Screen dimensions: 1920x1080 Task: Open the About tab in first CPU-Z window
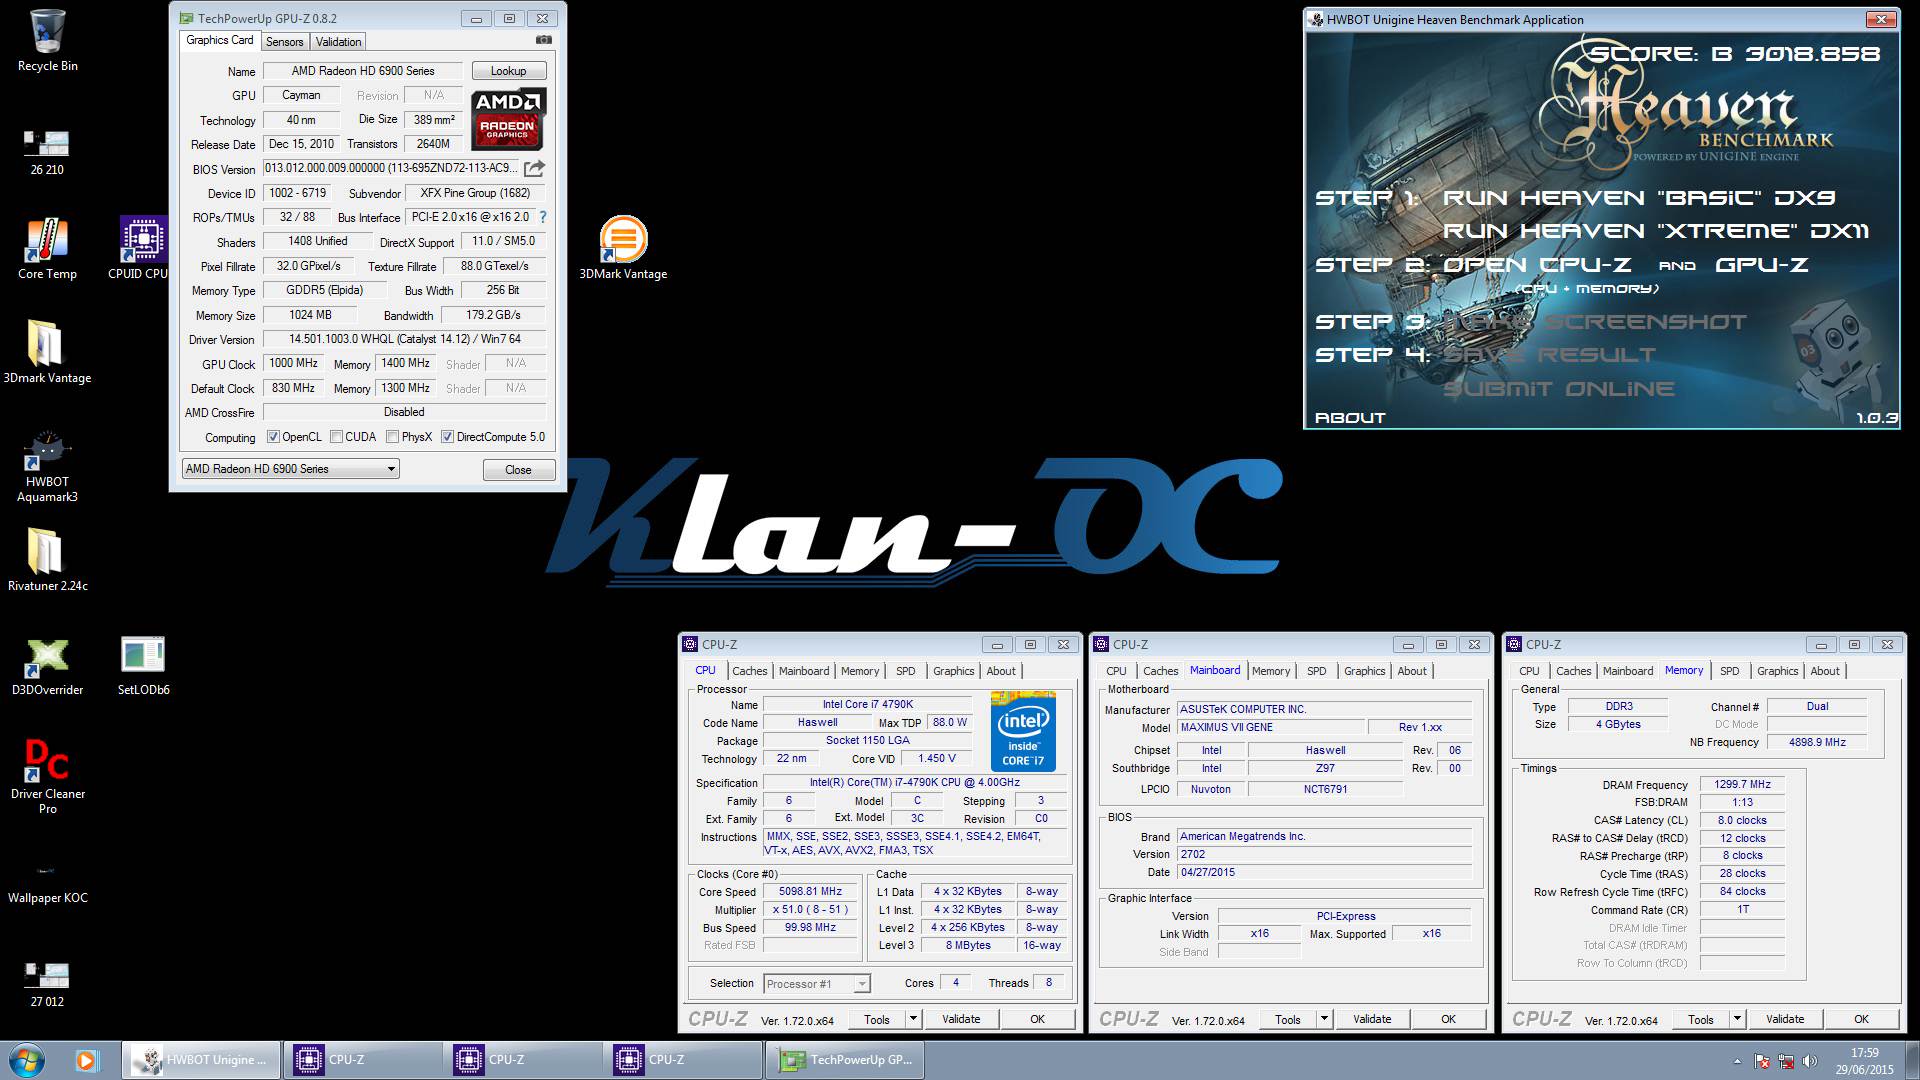[1001, 671]
